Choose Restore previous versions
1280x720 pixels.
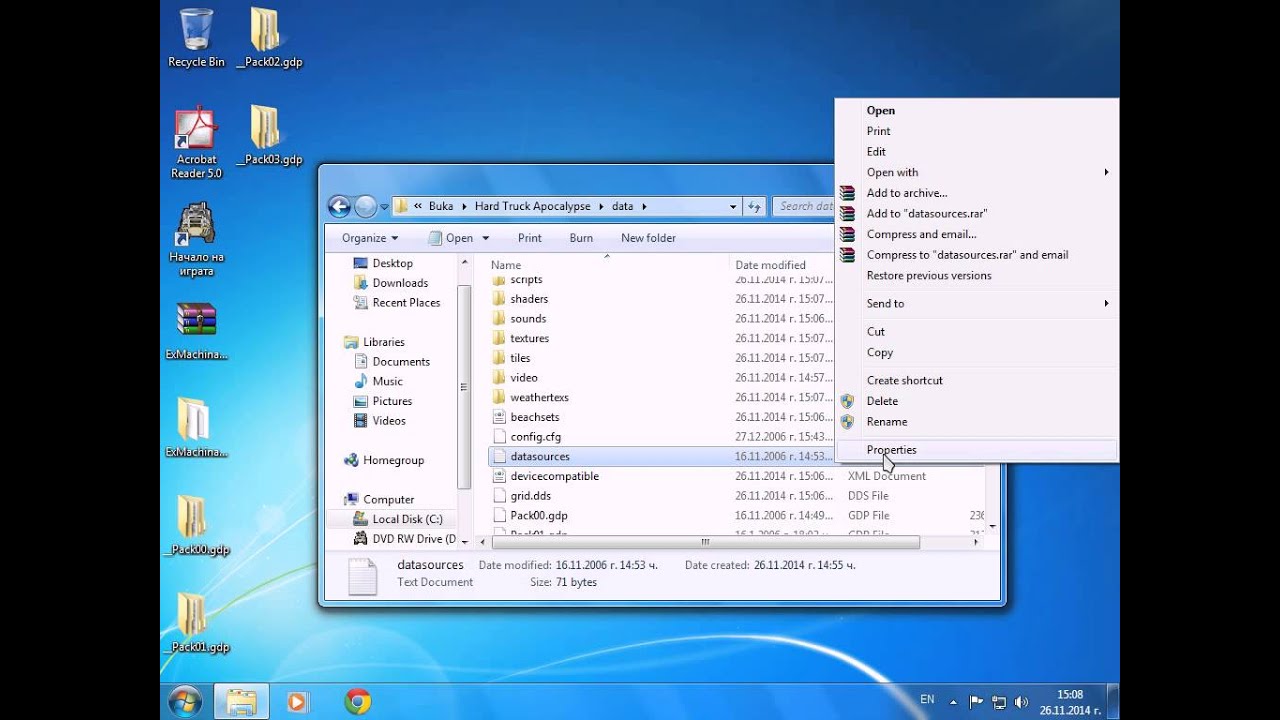(977, 275)
